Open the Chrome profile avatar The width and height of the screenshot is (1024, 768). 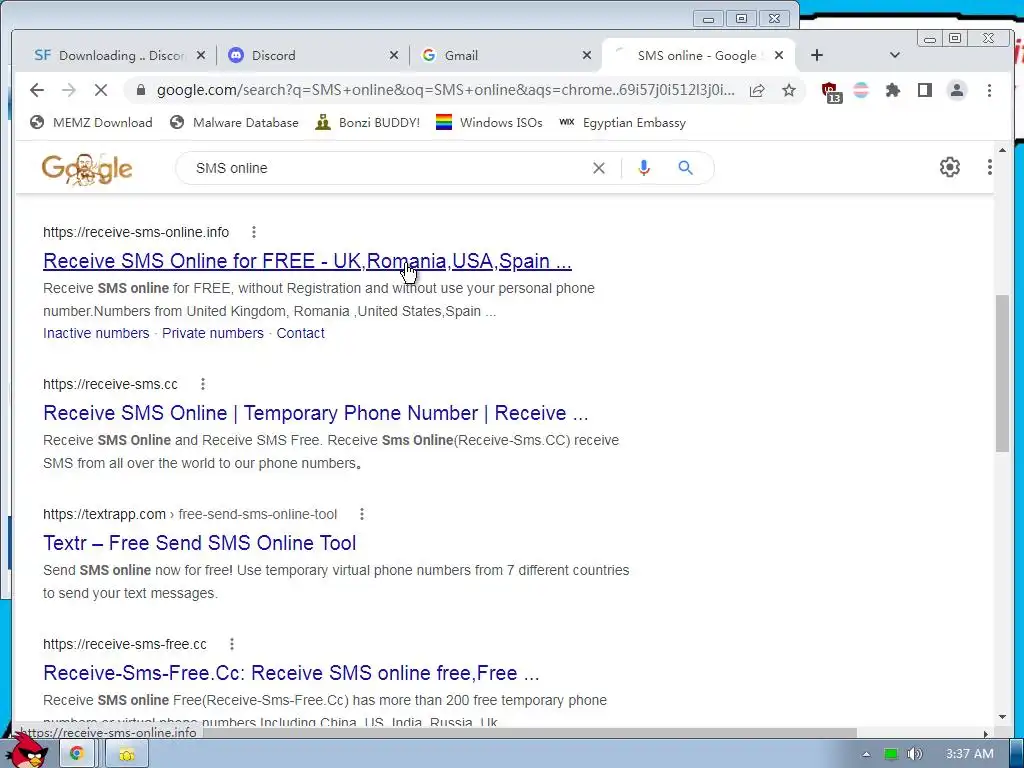tap(957, 90)
